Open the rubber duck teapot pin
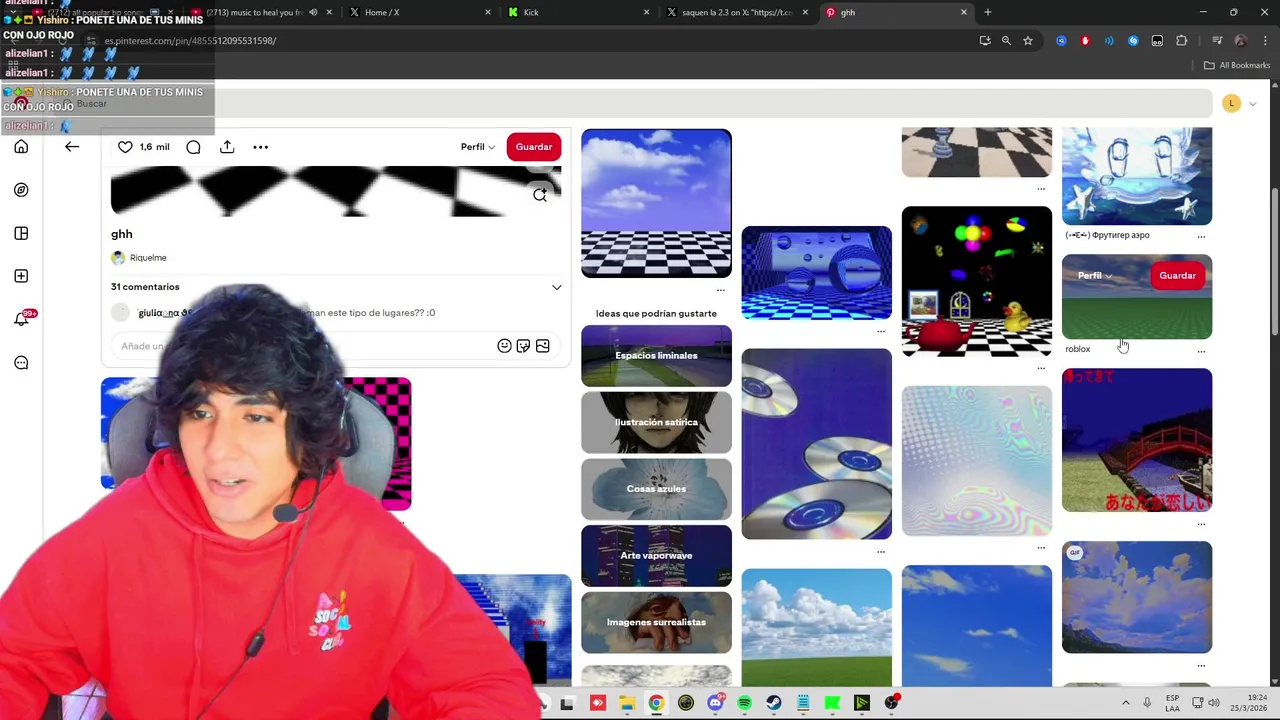1280x720 pixels. (977, 282)
